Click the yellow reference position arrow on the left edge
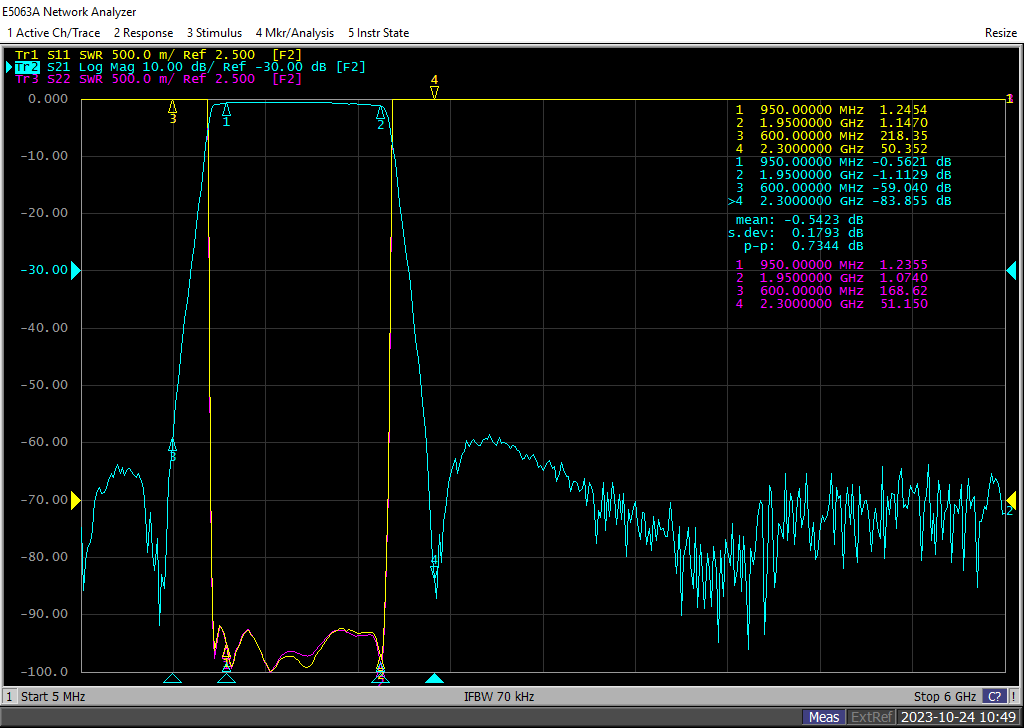This screenshot has width=1024, height=728. coord(75,499)
